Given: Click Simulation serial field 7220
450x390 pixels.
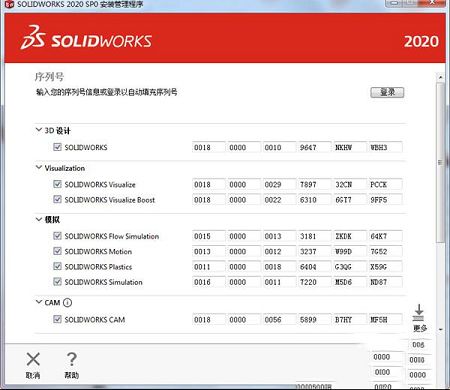Looking at the screenshot, I should pyautogui.click(x=314, y=282).
